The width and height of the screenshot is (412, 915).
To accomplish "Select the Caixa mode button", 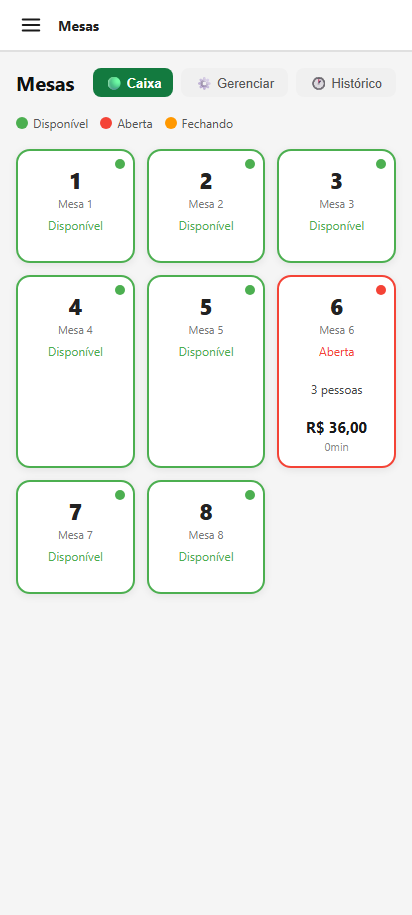I will point(133,83).
